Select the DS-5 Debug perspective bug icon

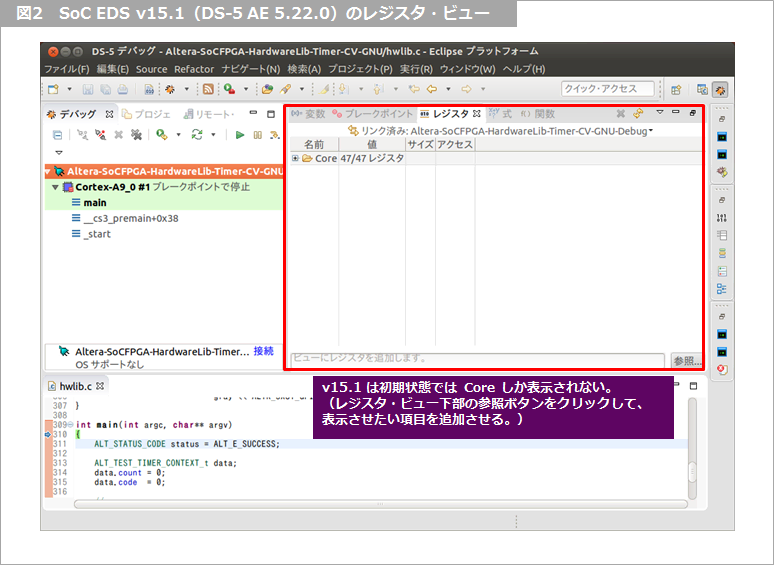[719, 90]
